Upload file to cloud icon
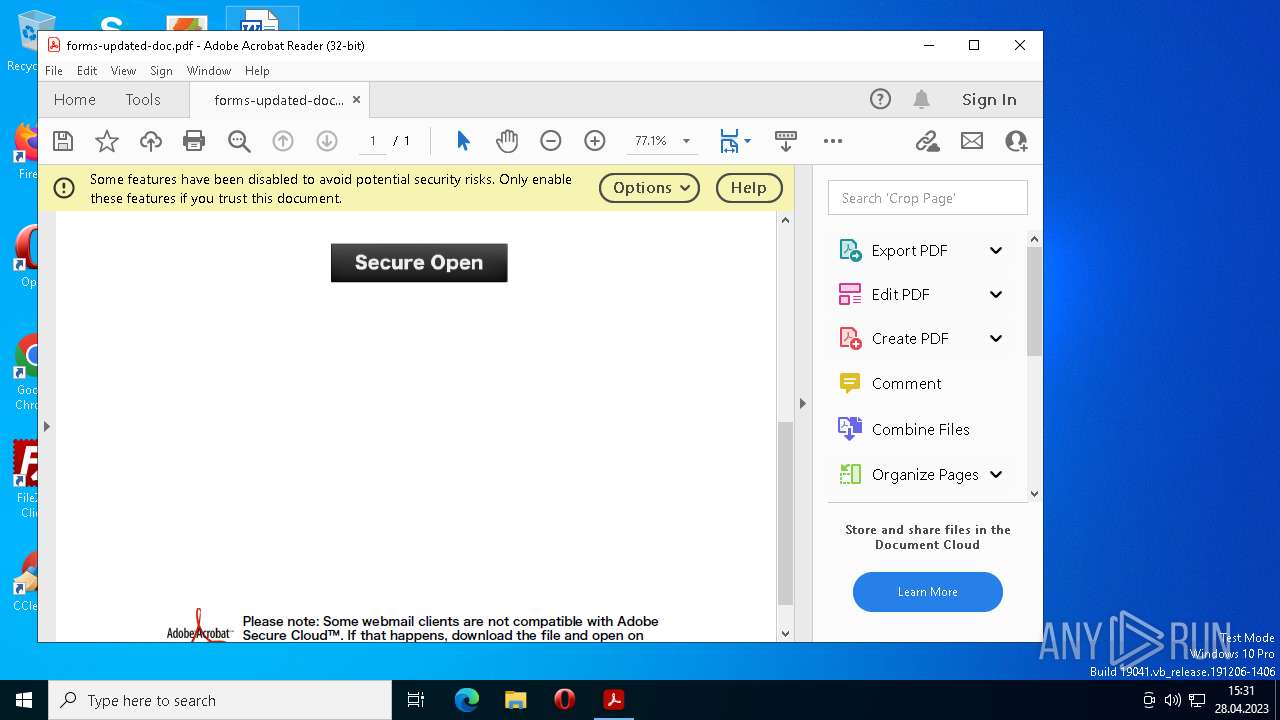 click(151, 141)
